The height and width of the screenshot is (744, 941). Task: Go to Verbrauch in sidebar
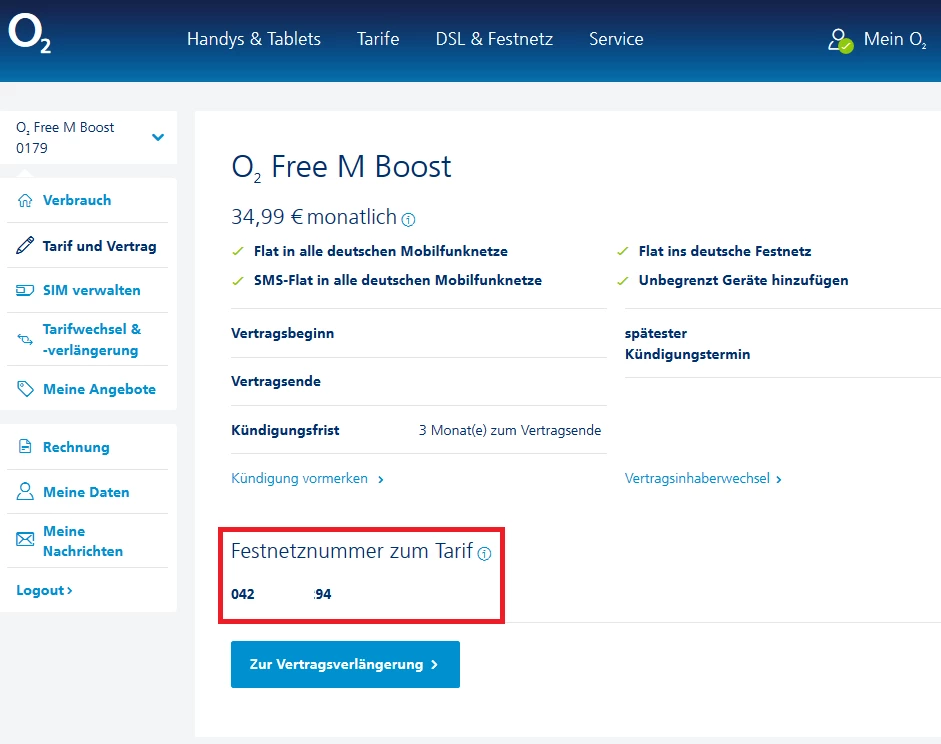[77, 200]
